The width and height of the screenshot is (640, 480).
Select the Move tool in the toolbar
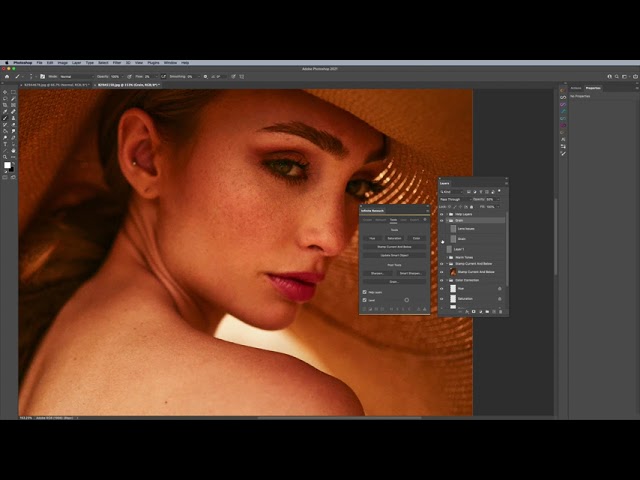(5, 92)
